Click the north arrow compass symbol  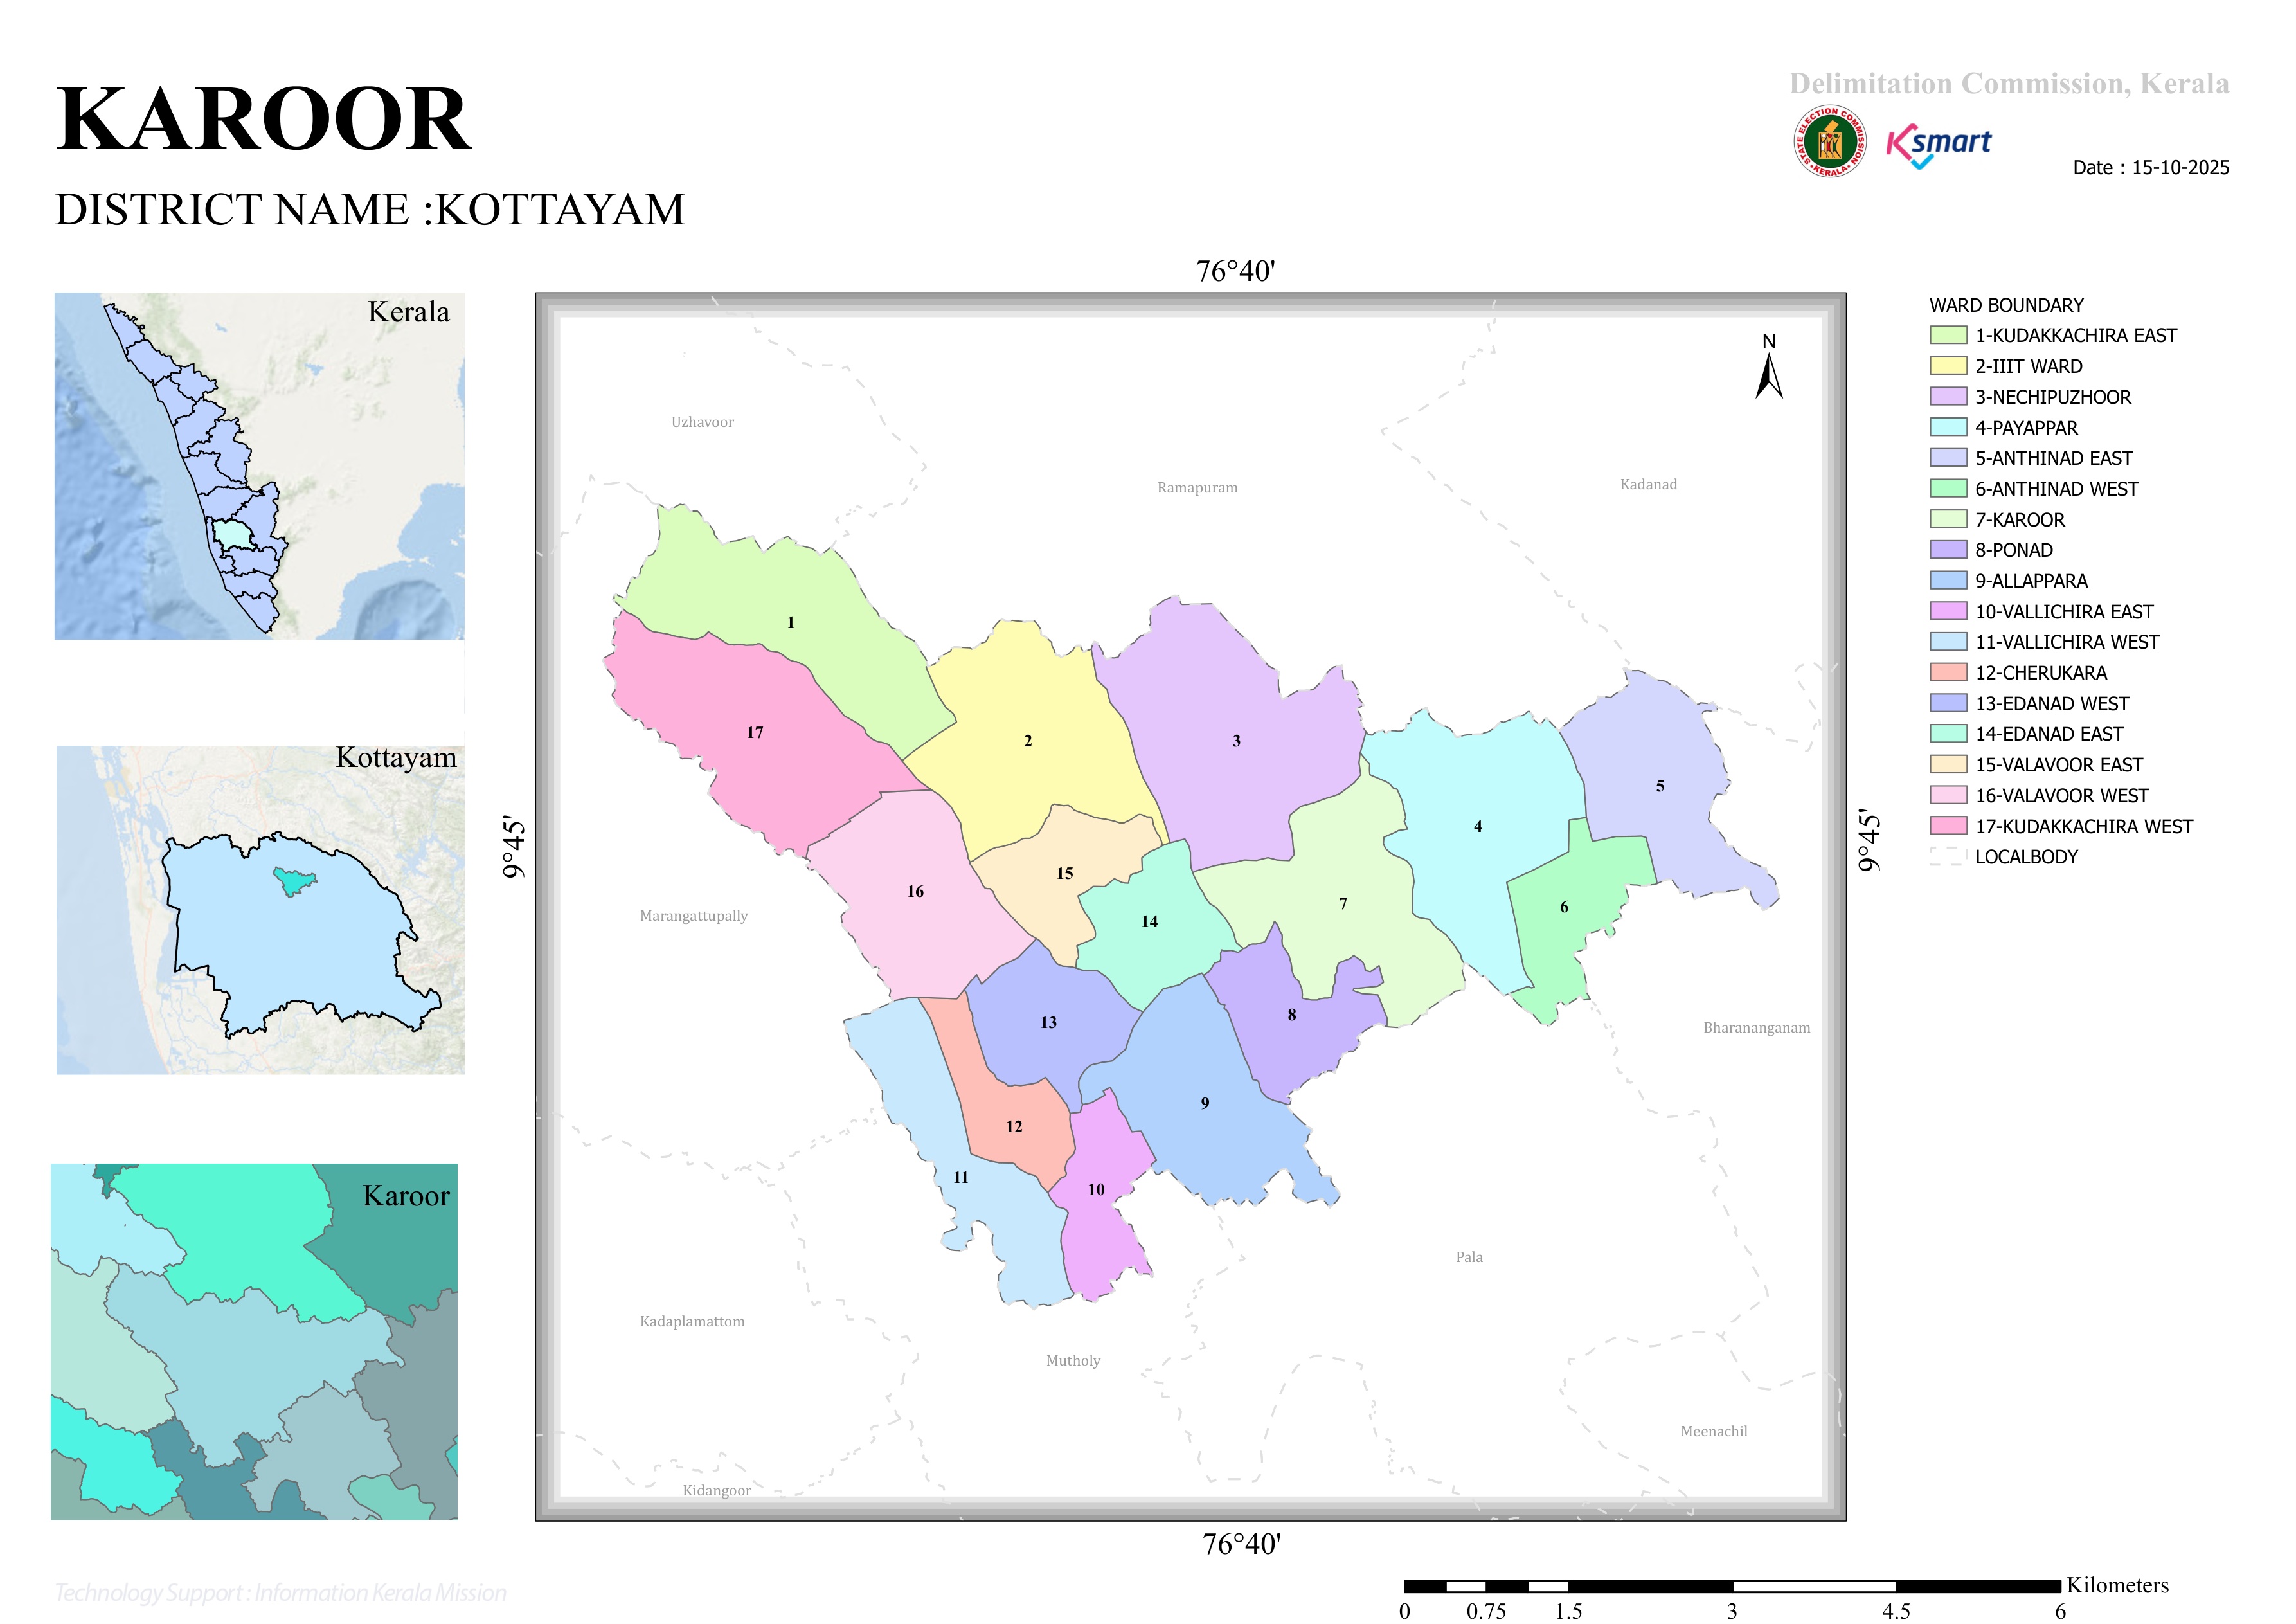[1769, 367]
